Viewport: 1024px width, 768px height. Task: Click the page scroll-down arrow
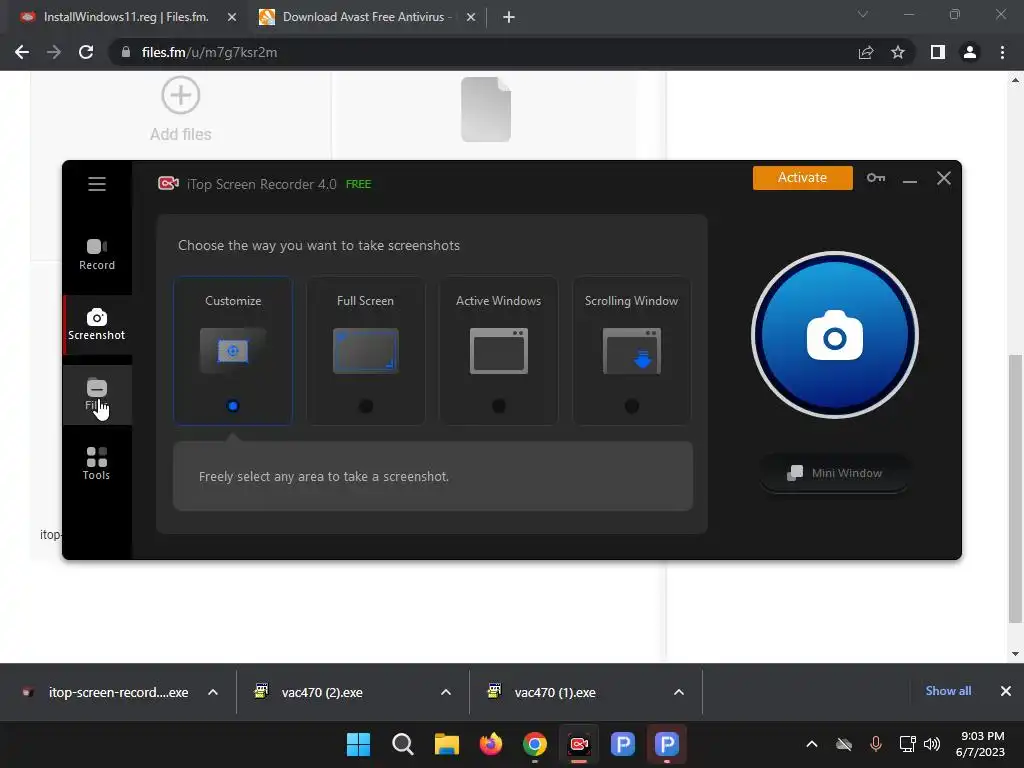pyautogui.click(x=1015, y=654)
